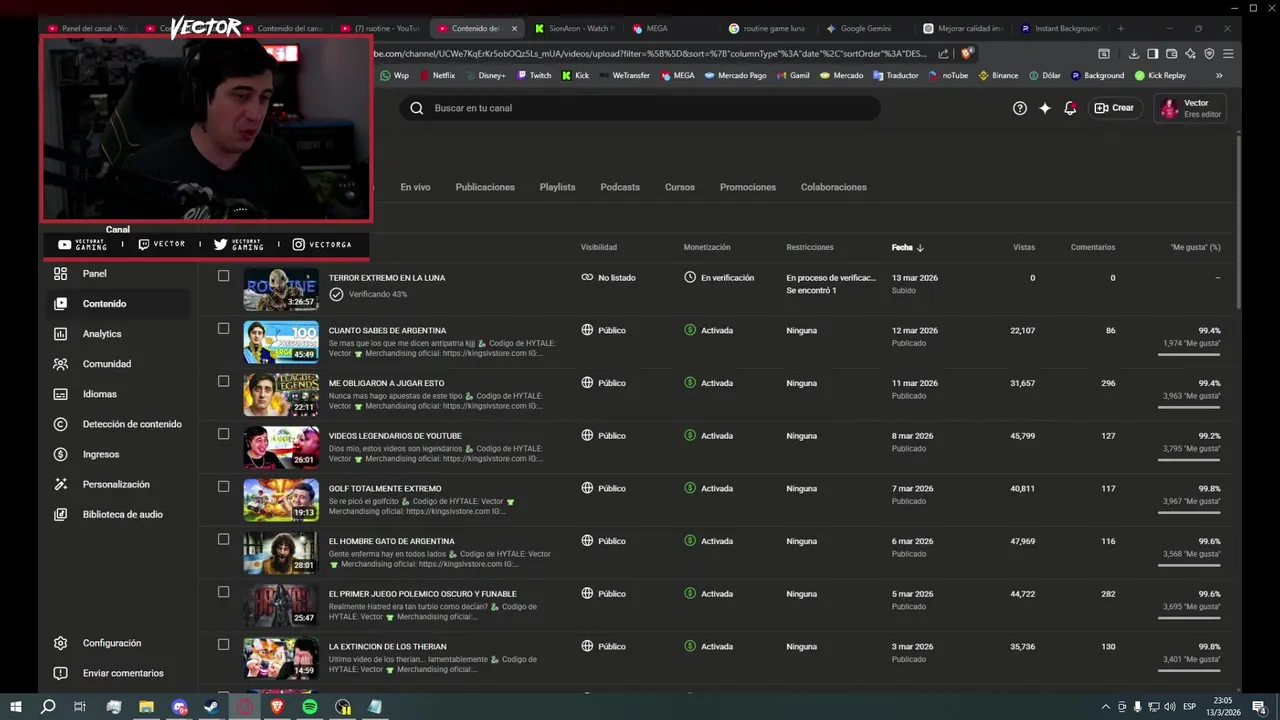Select checkbox for ME OBLIGARON A JUGAR ESTO
The image size is (1280, 720).
(223, 381)
